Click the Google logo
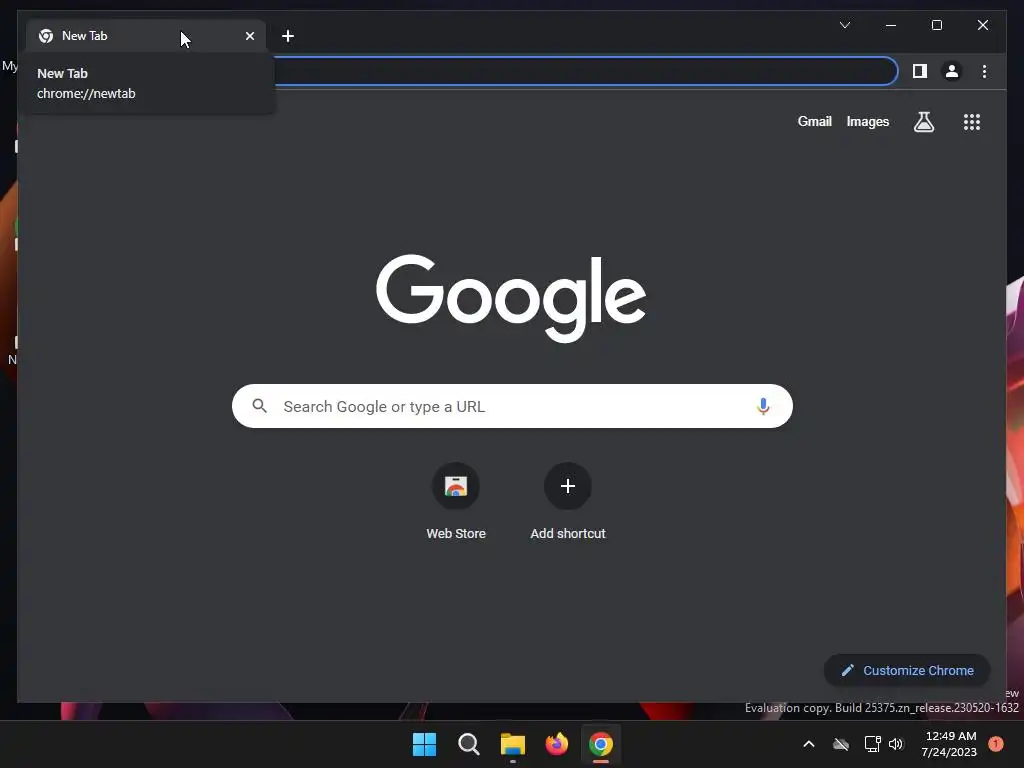 [511, 297]
